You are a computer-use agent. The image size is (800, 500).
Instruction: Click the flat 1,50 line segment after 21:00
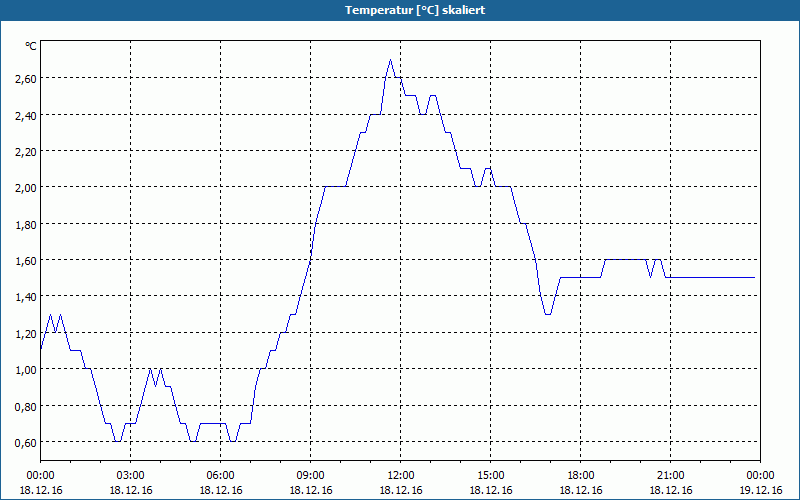point(711,278)
